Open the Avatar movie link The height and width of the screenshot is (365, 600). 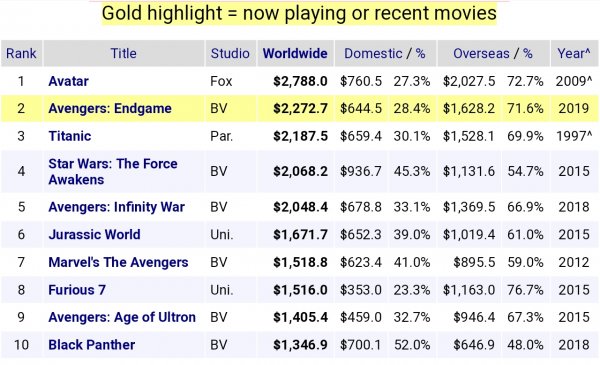[68, 81]
